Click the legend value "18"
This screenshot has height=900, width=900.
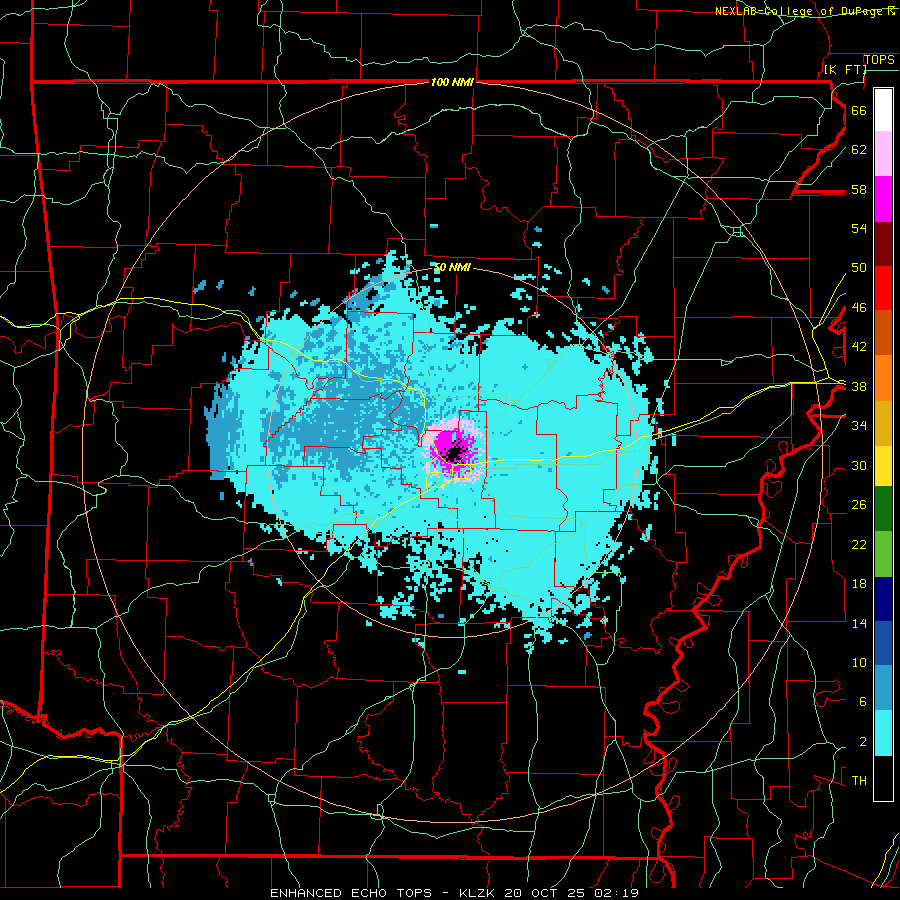(859, 584)
